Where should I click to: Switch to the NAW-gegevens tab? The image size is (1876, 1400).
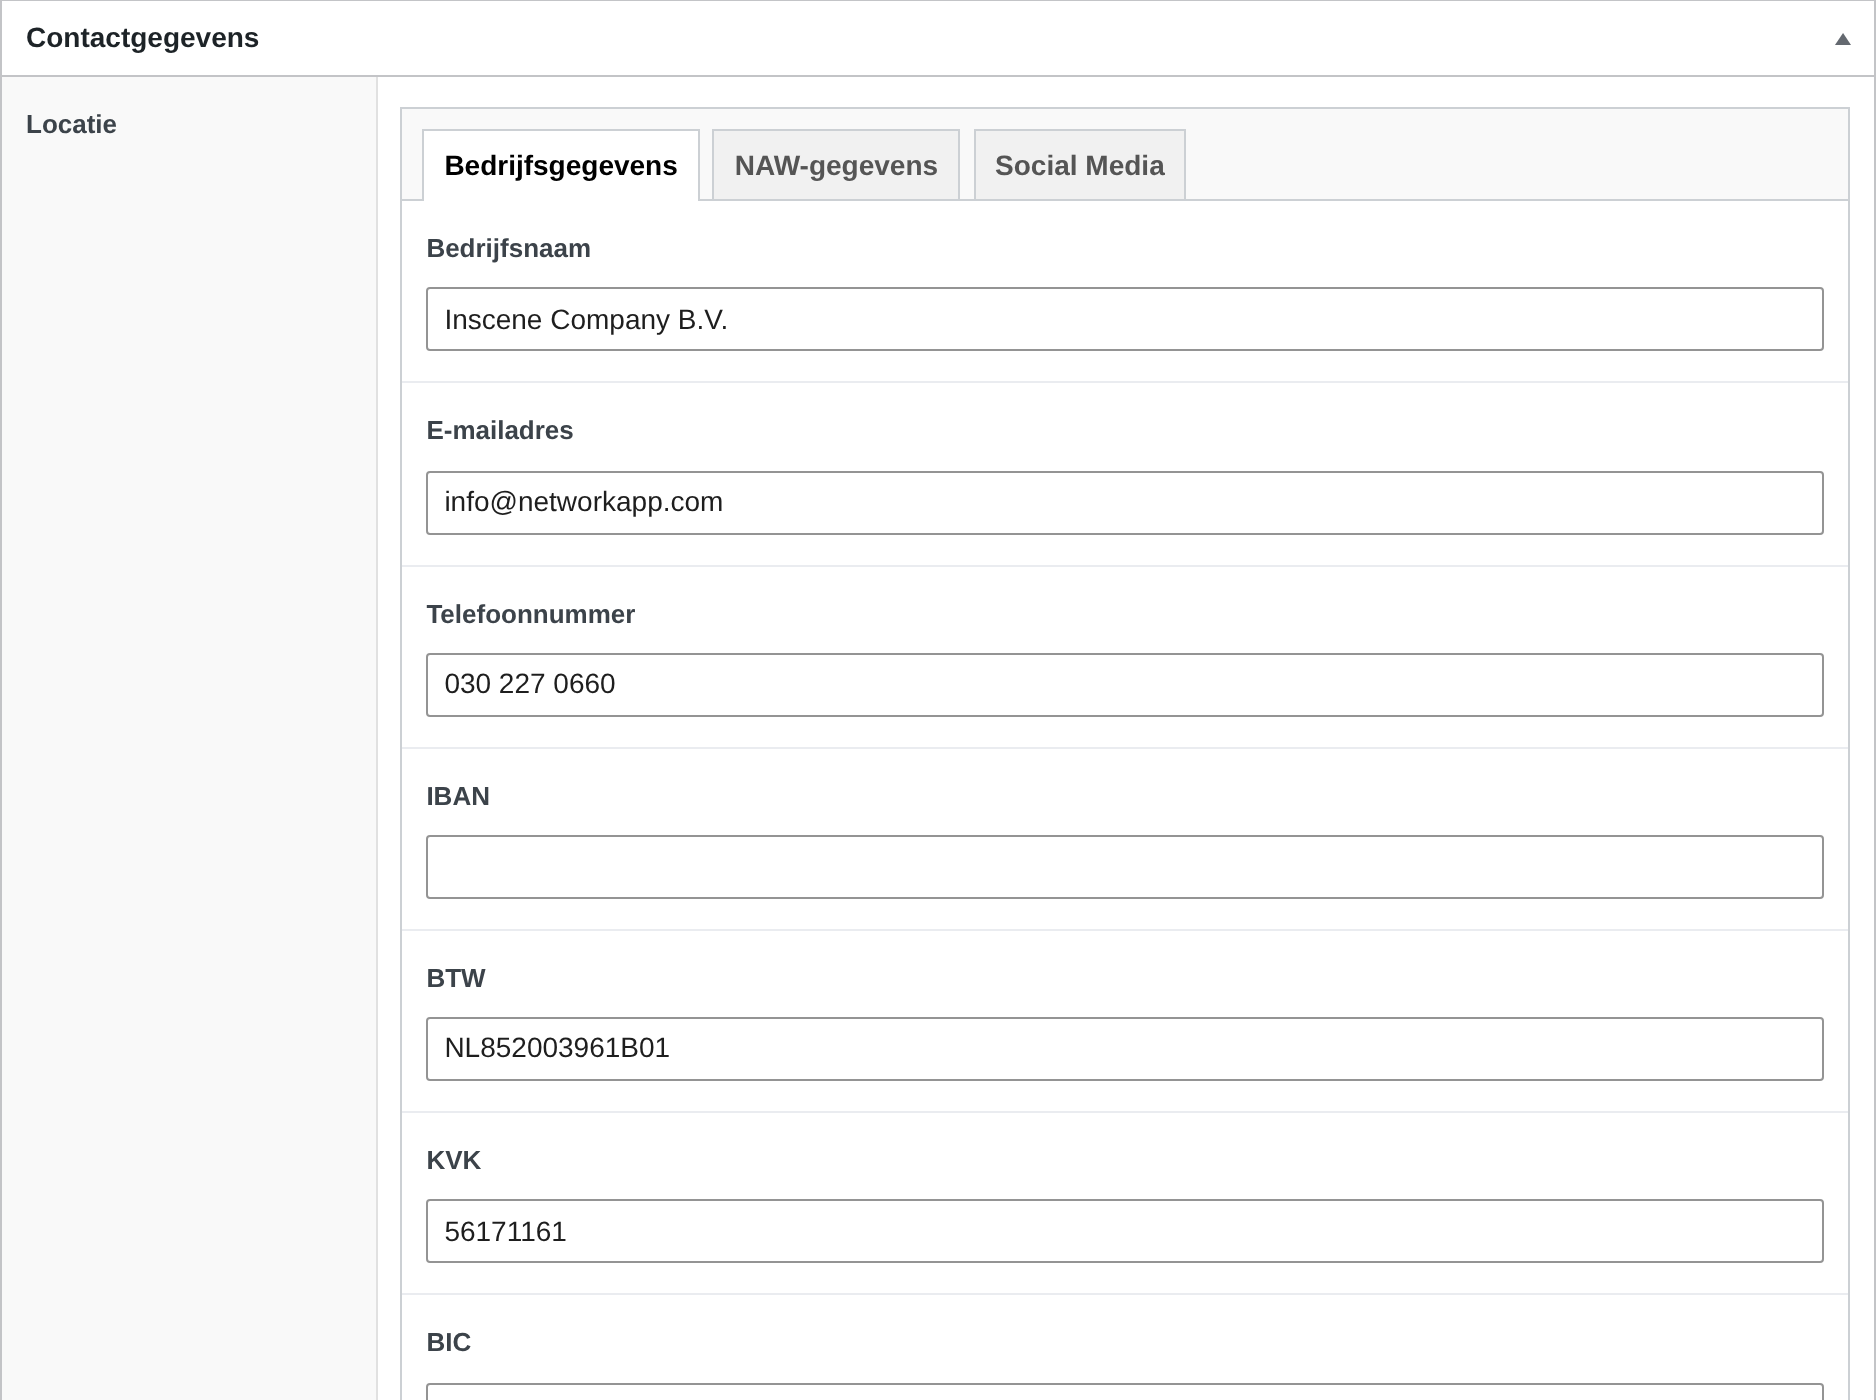[836, 165]
